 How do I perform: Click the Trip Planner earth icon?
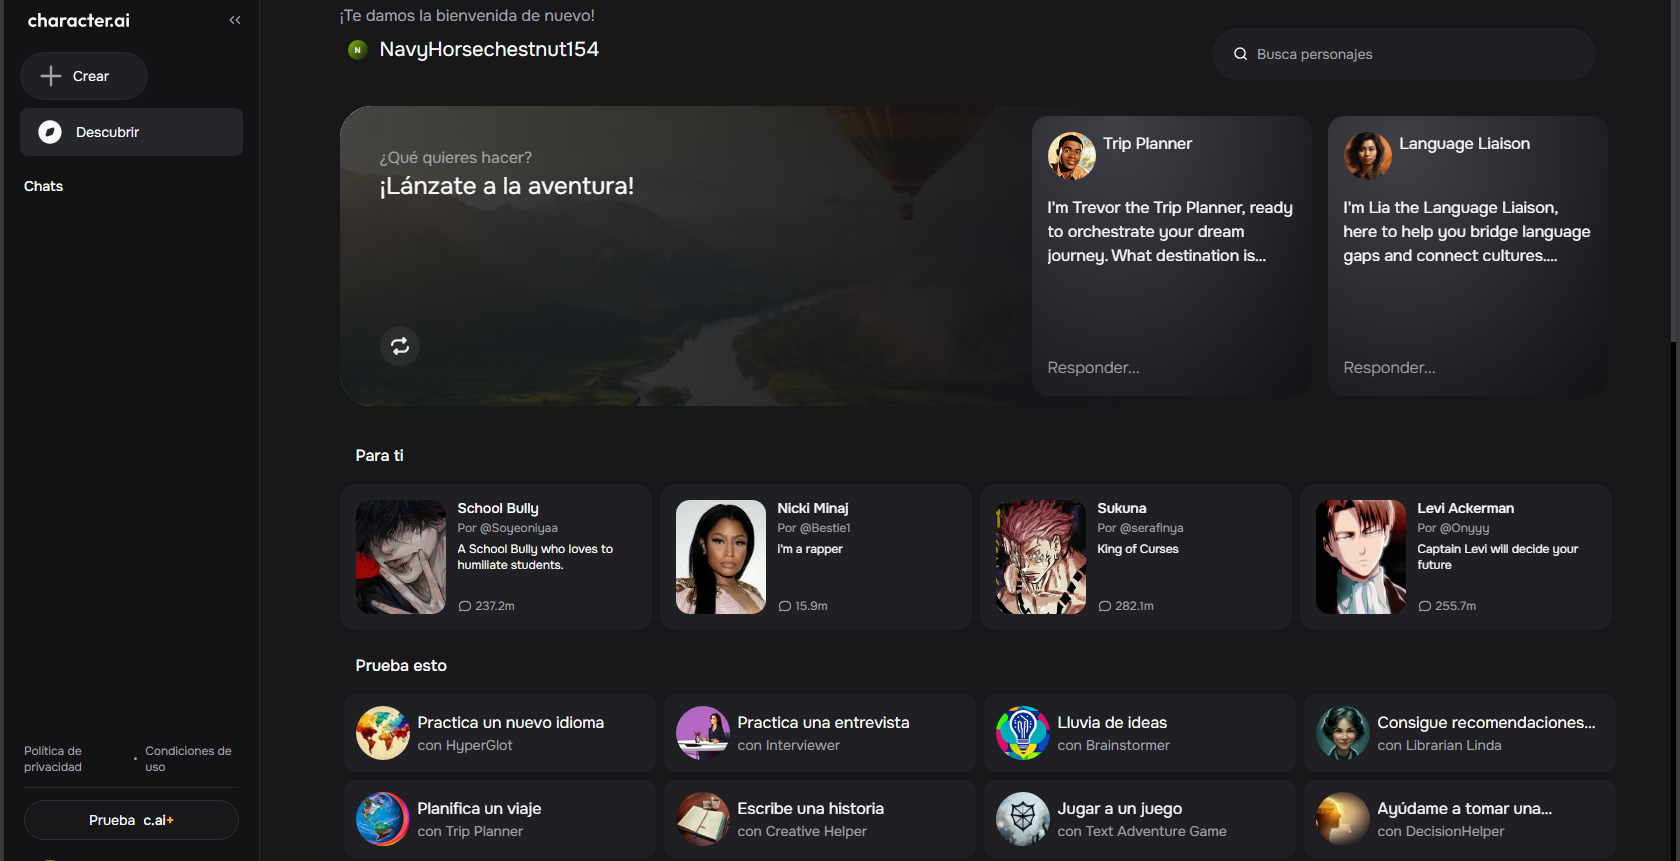pyautogui.click(x=383, y=819)
